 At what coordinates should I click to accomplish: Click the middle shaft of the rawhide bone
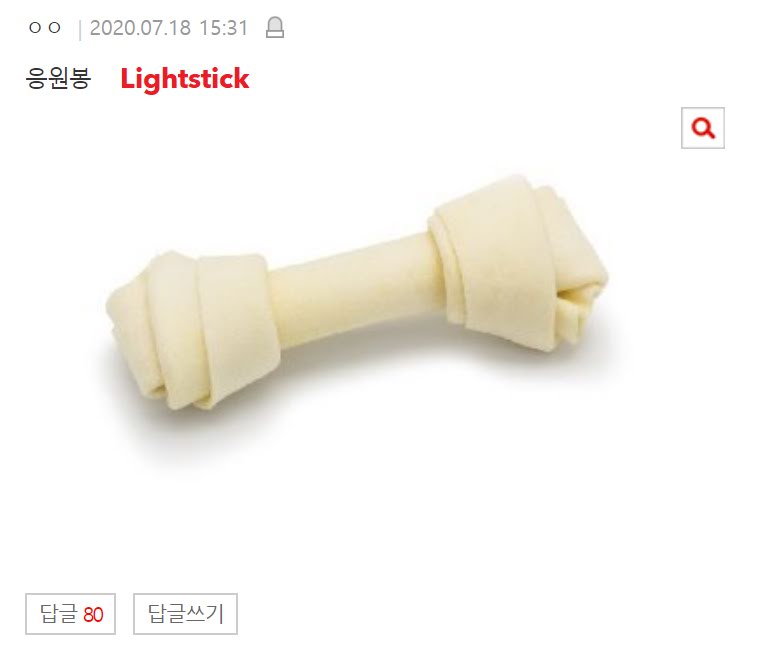(x=355, y=288)
